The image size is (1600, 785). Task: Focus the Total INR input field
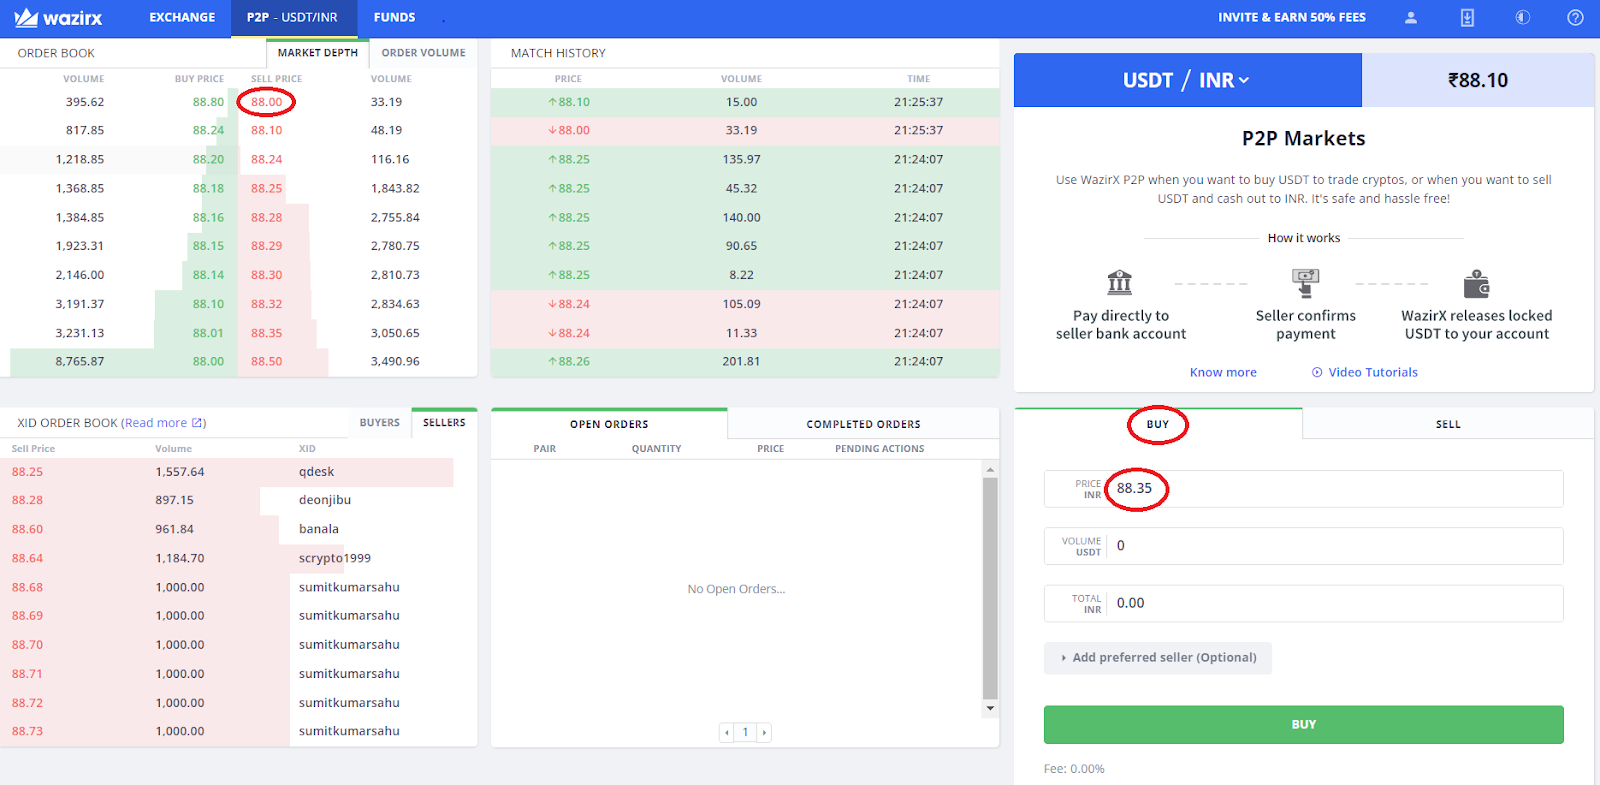(1303, 603)
